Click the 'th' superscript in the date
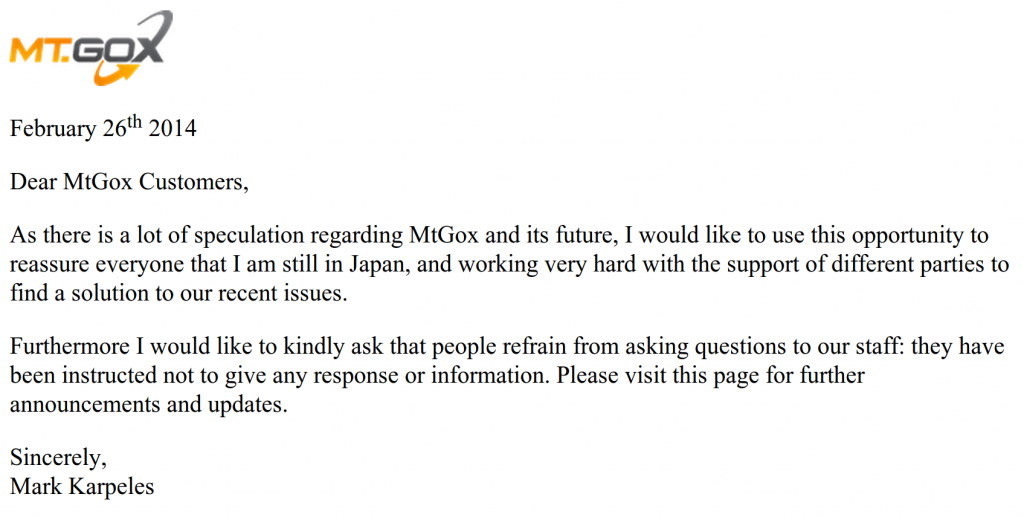1024x517 pixels. point(133,121)
